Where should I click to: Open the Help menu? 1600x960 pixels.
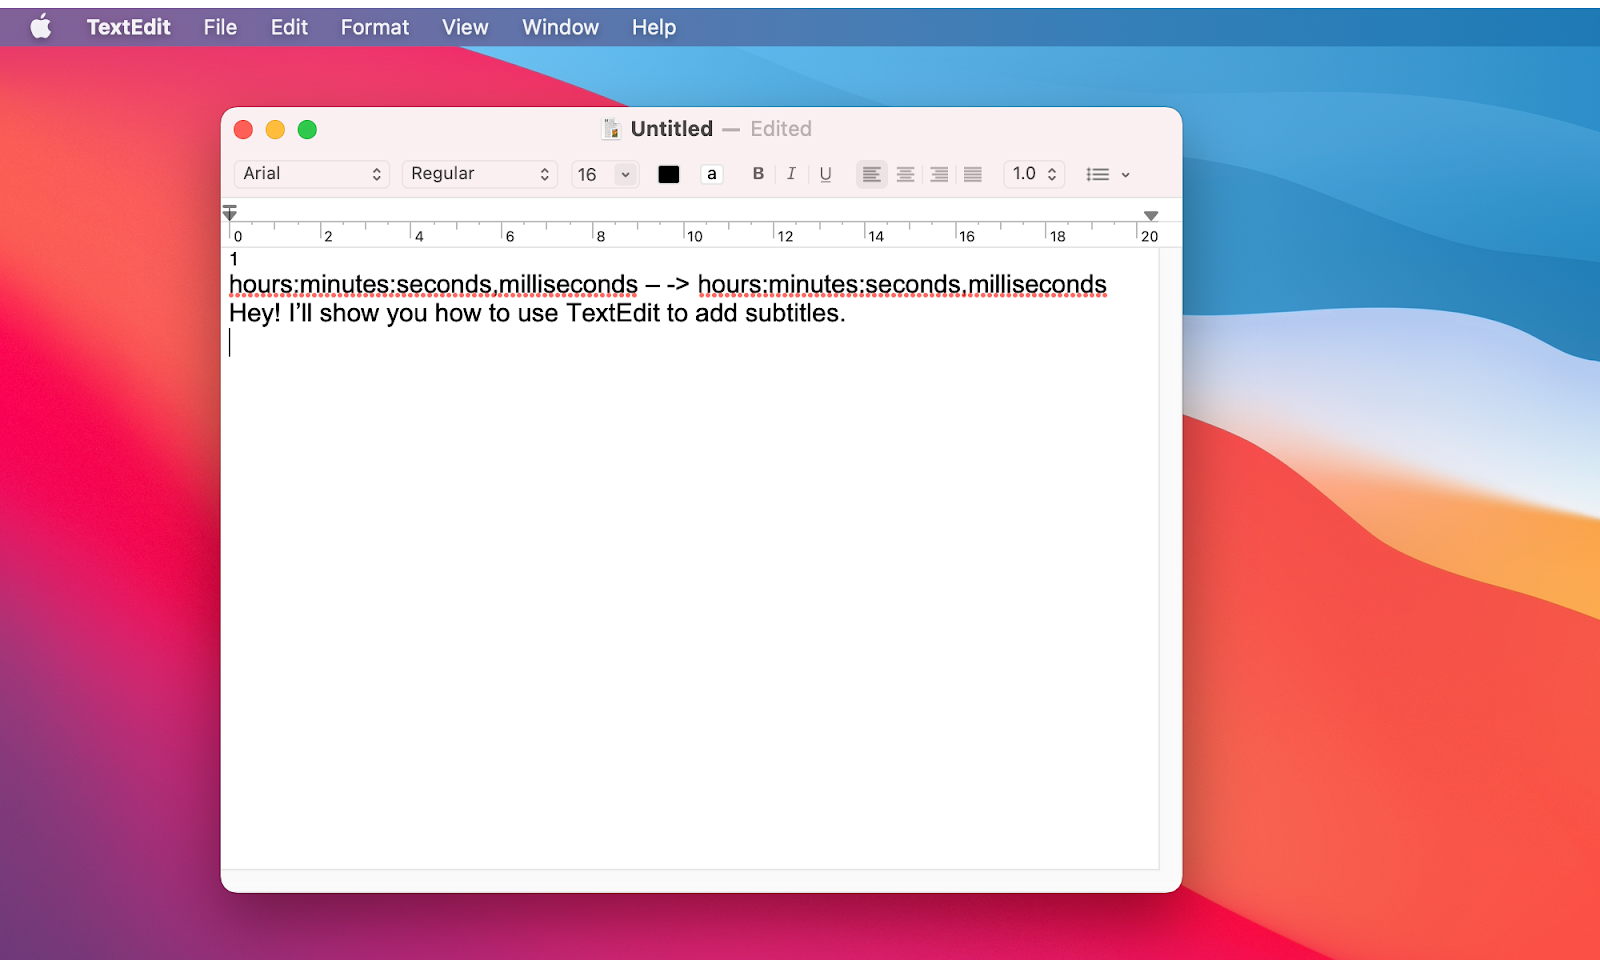pos(654,27)
